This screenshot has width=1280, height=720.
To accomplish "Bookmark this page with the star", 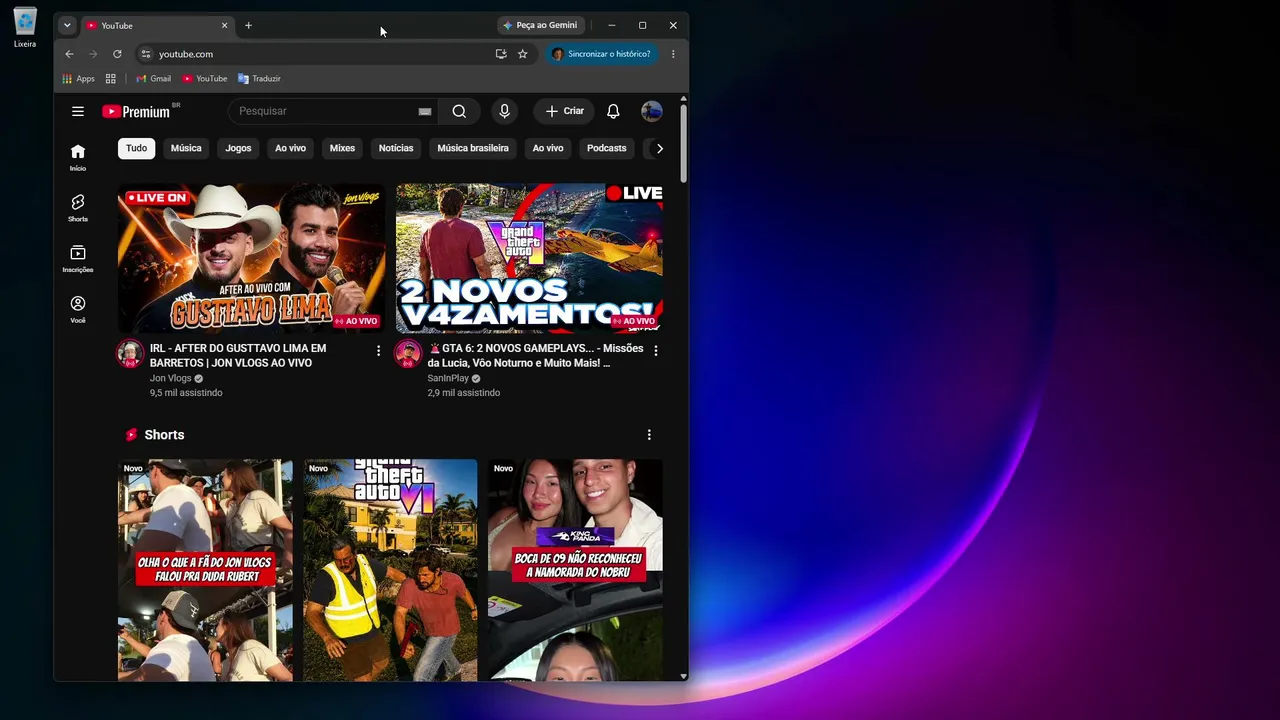I will pyautogui.click(x=522, y=54).
